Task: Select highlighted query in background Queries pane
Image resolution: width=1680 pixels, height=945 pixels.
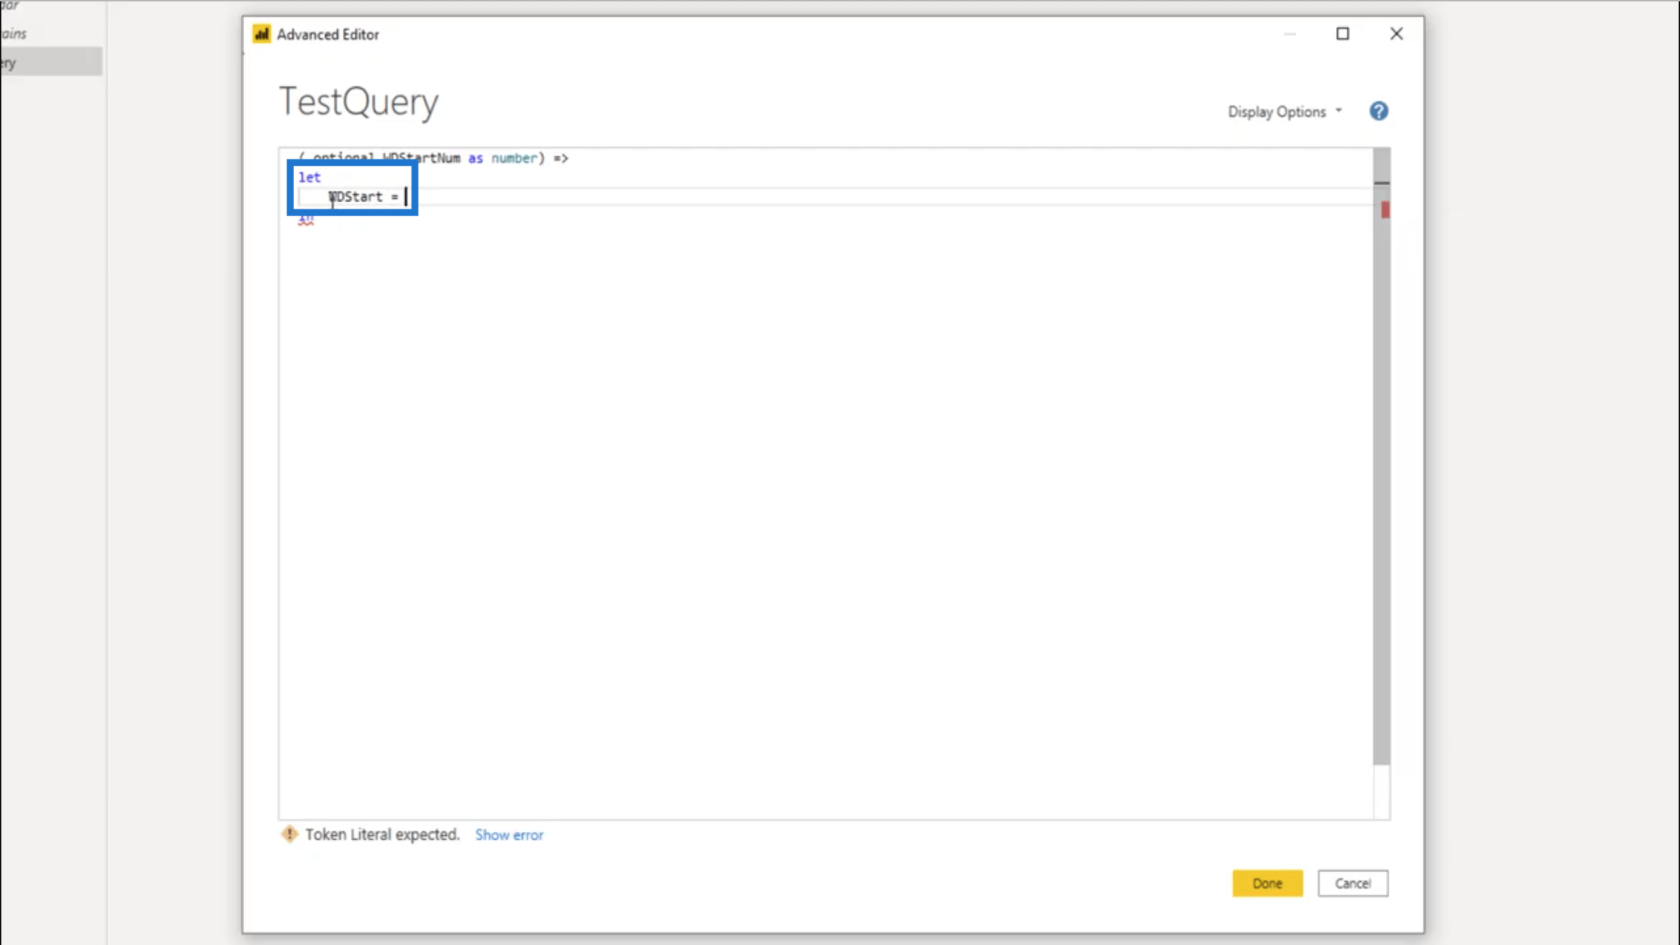Action: coord(51,62)
